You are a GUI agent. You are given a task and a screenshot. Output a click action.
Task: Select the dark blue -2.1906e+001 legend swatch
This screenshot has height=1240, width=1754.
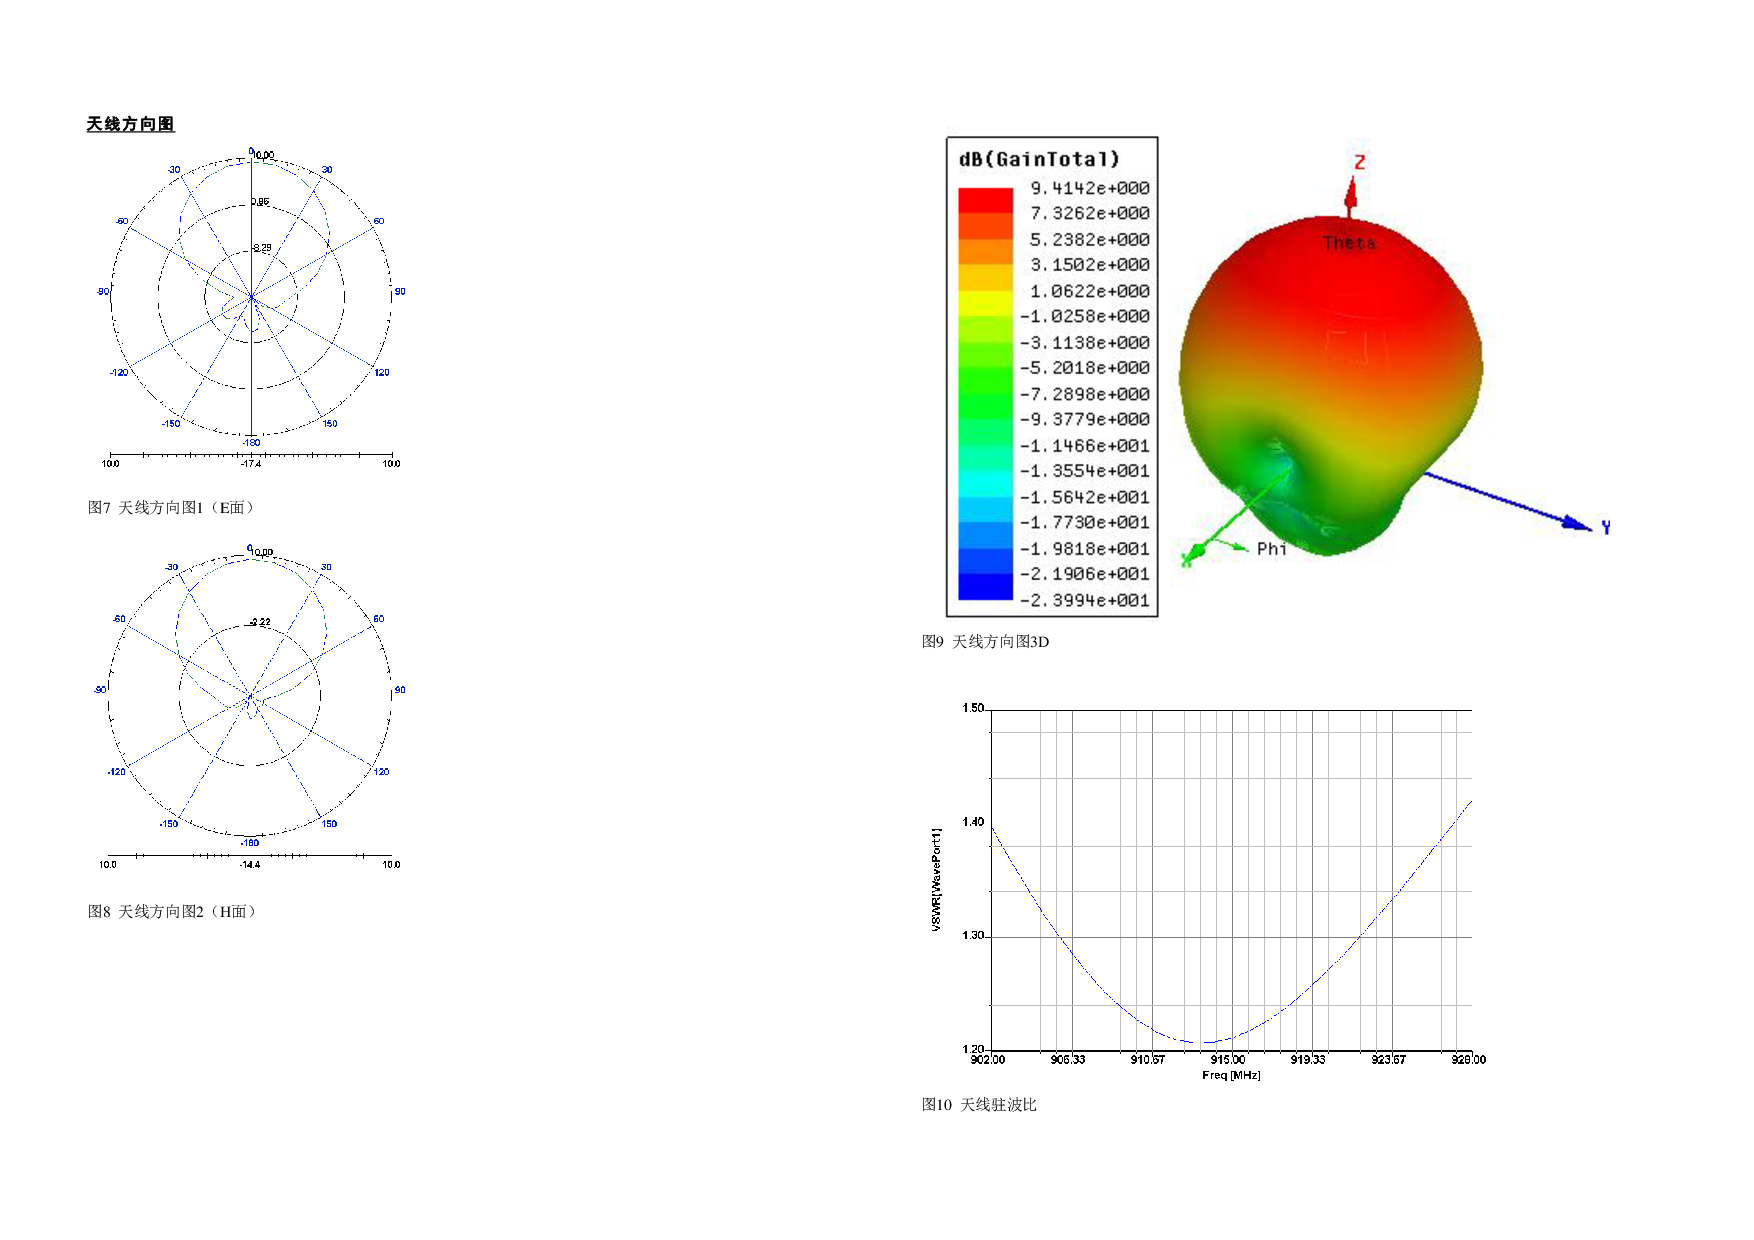(985, 586)
